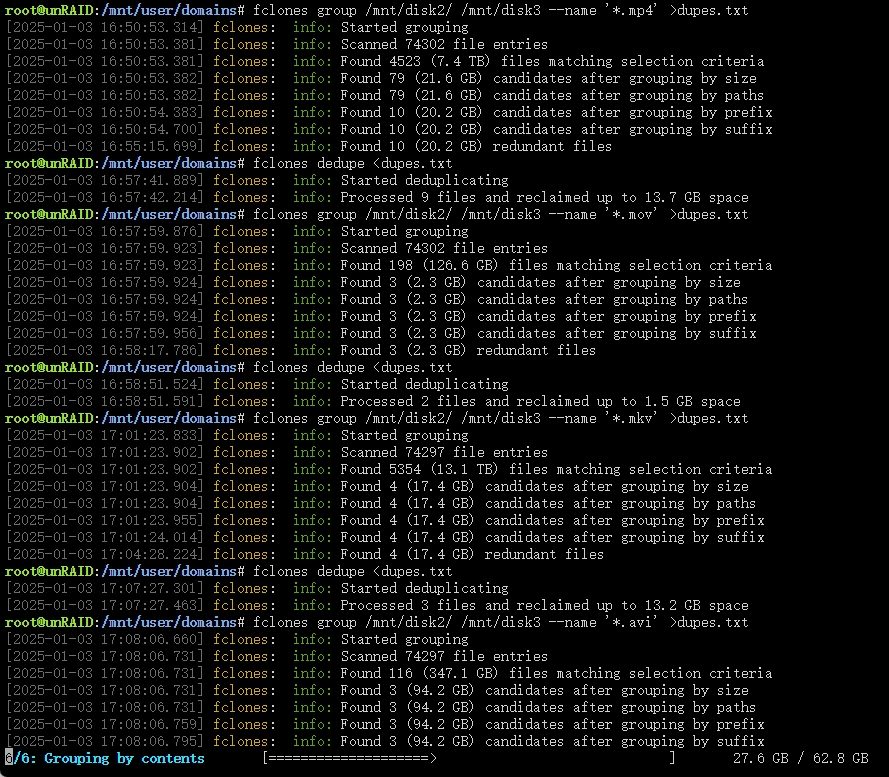Click 'Scanned 74302 file entries' at 16:50:53.381
The height and width of the screenshot is (777, 889).
pos(277,44)
